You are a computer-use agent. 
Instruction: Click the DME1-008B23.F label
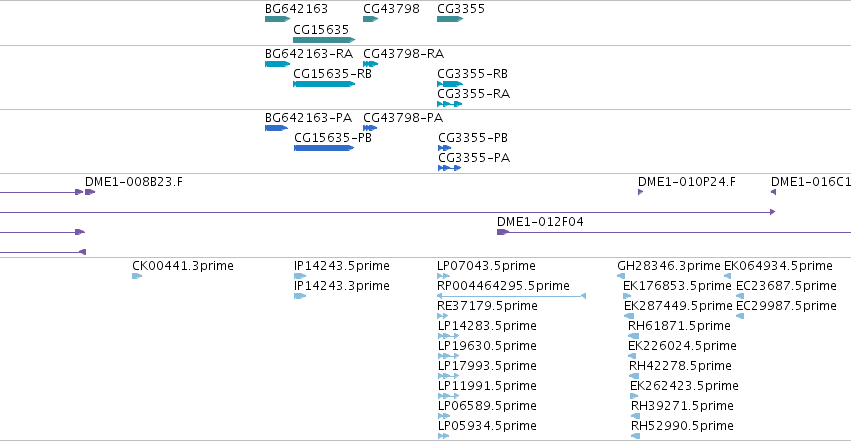(134, 182)
